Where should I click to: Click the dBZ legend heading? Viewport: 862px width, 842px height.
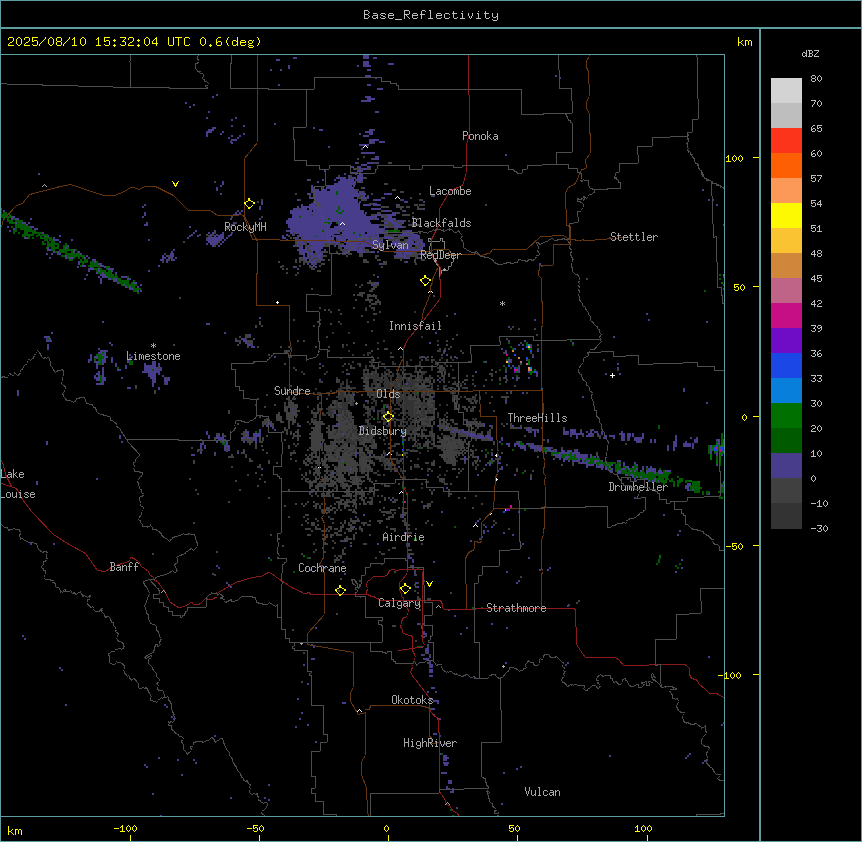pyautogui.click(x=810, y=53)
